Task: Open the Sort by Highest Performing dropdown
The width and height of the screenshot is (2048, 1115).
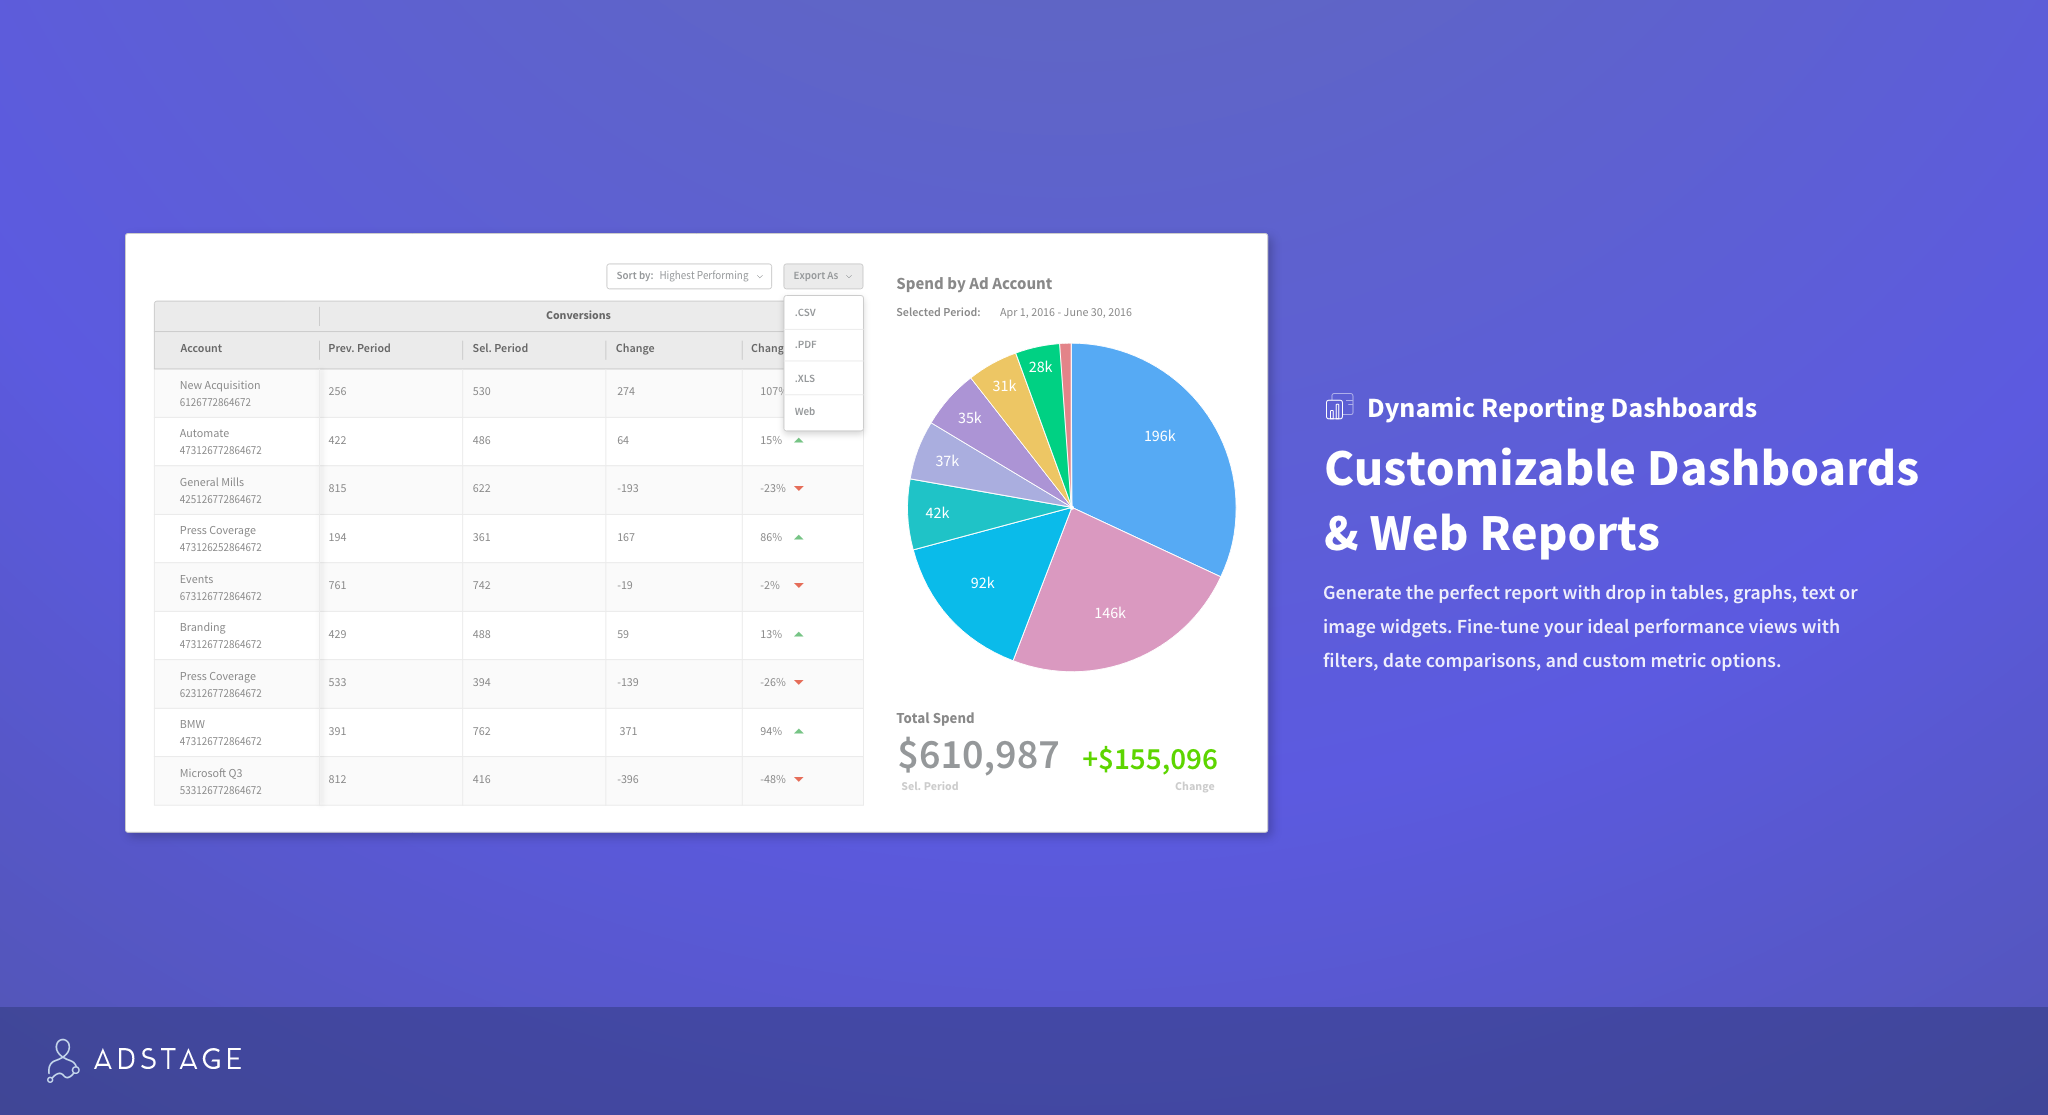Action: 689,276
